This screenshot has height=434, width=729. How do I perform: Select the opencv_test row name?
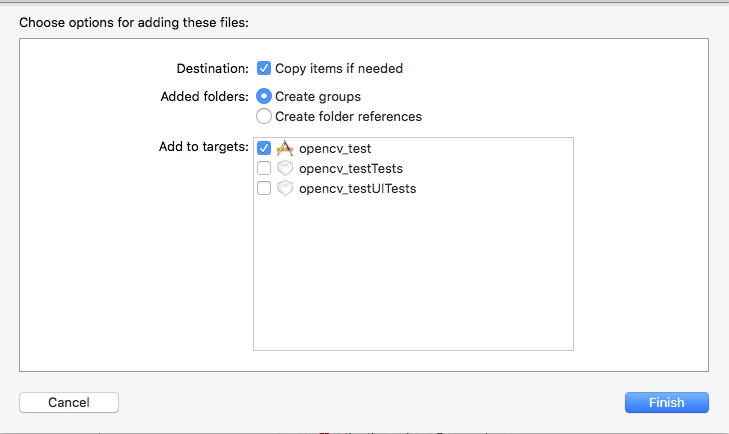(335, 148)
